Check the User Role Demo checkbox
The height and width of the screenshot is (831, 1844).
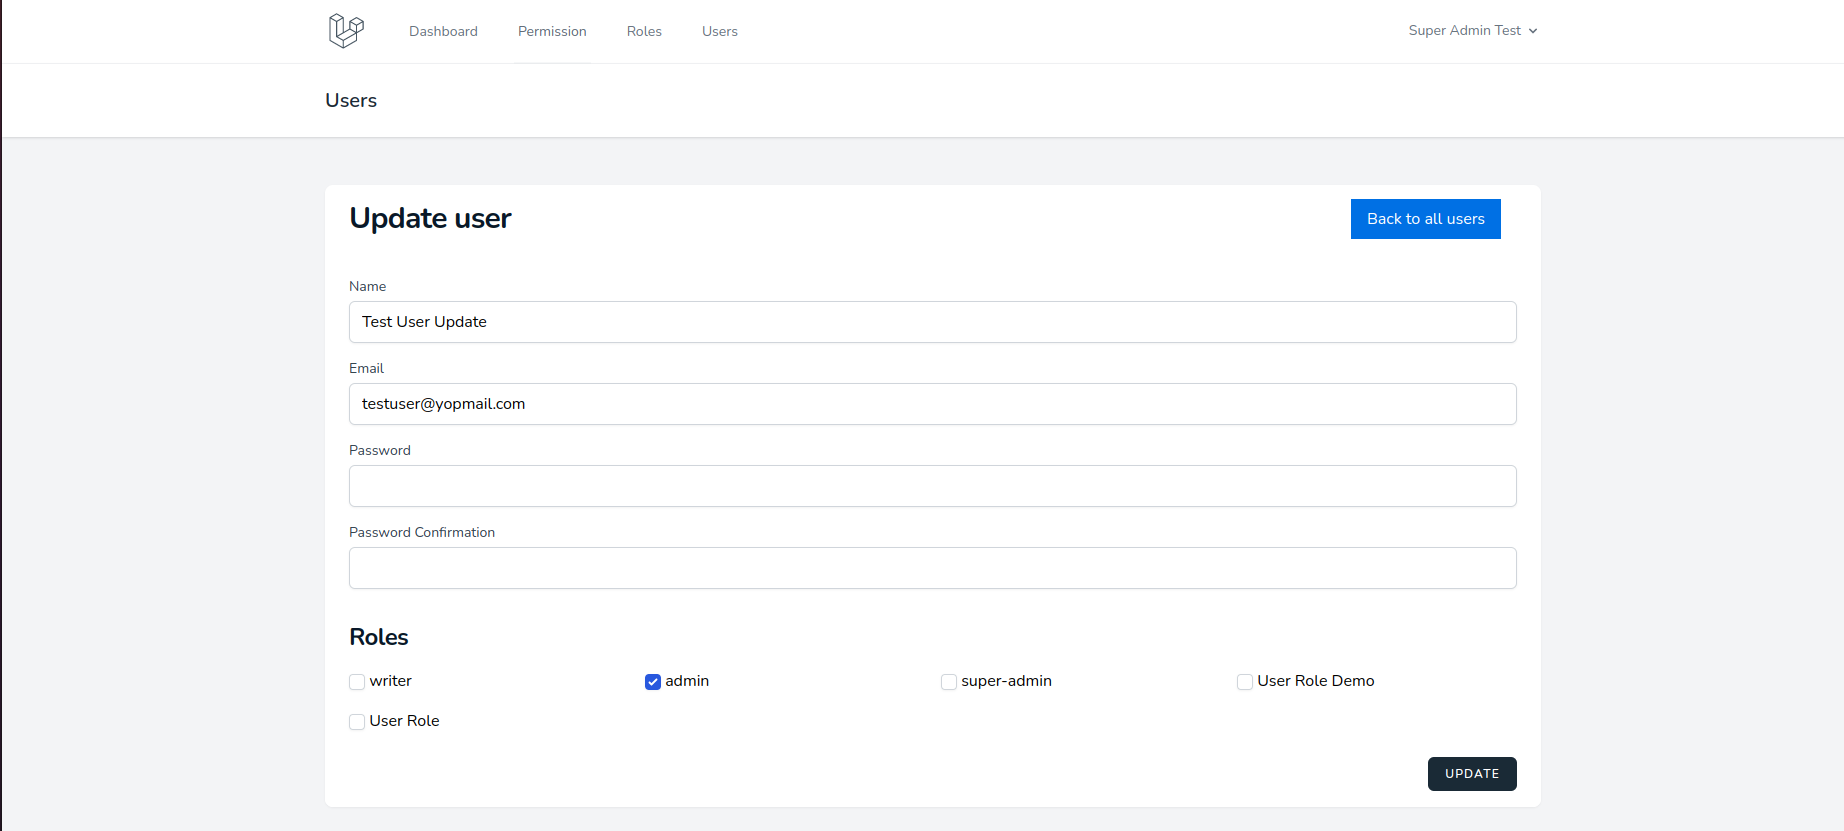(x=1245, y=682)
